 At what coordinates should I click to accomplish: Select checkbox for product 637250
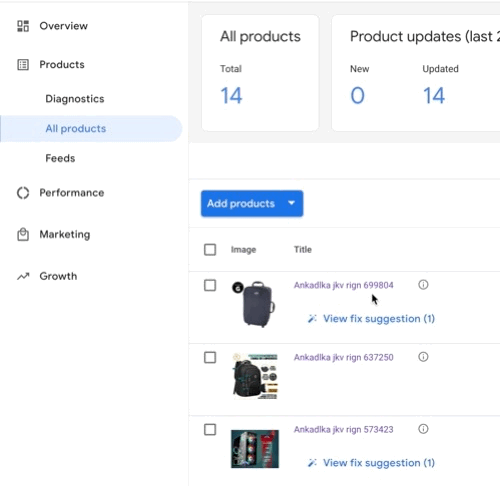210,357
